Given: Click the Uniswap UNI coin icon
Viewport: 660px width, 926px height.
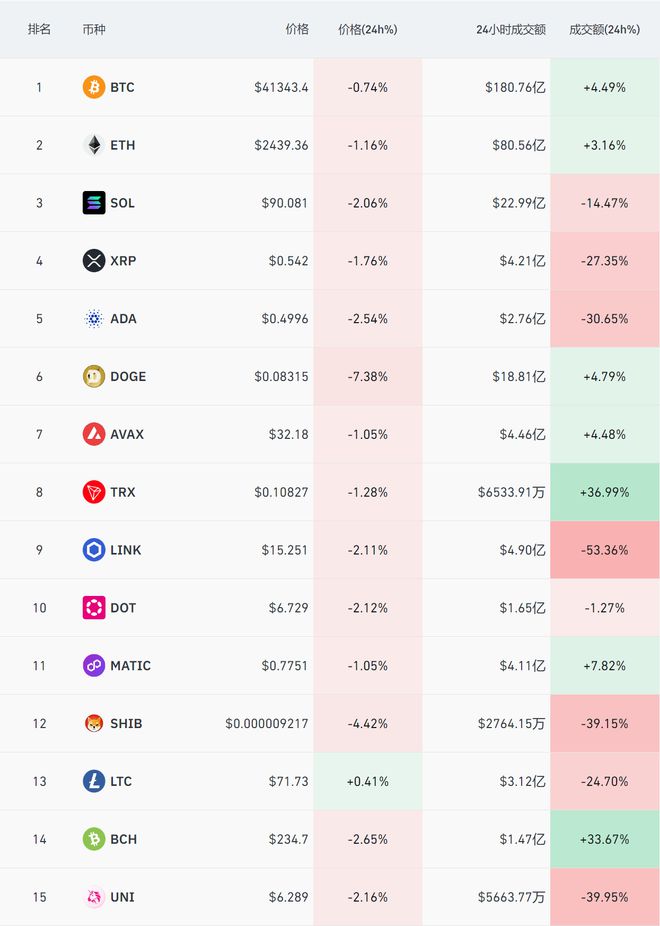Looking at the screenshot, I should 93,897.
